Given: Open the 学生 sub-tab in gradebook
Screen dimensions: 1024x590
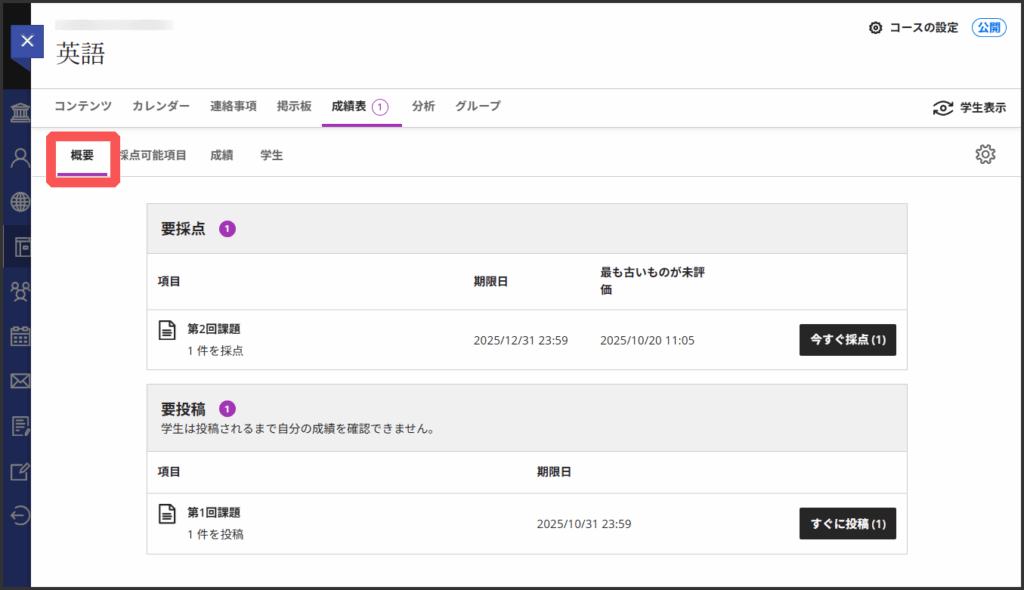Looking at the screenshot, I should point(271,155).
